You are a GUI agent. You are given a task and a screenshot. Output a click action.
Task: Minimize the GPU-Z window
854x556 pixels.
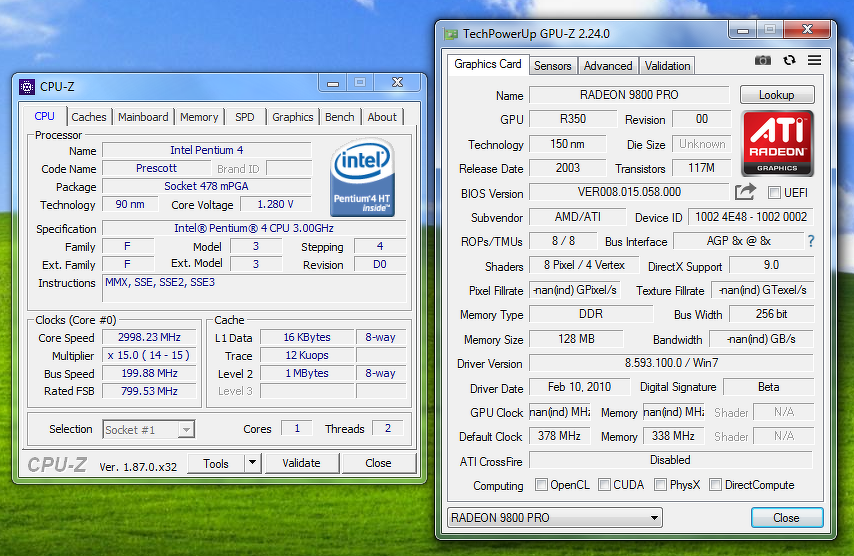coord(743,30)
